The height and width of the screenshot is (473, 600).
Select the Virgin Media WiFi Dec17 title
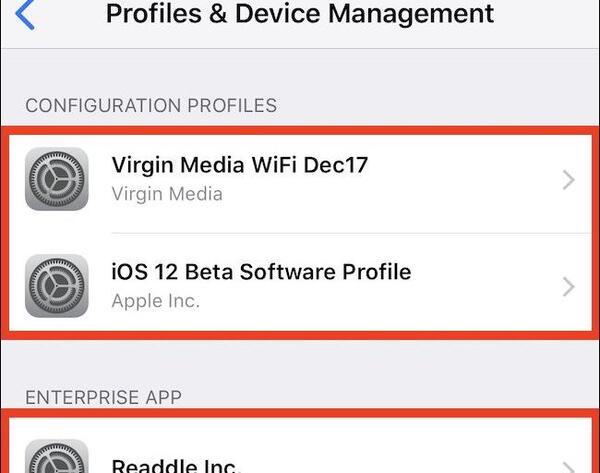coord(240,165)
